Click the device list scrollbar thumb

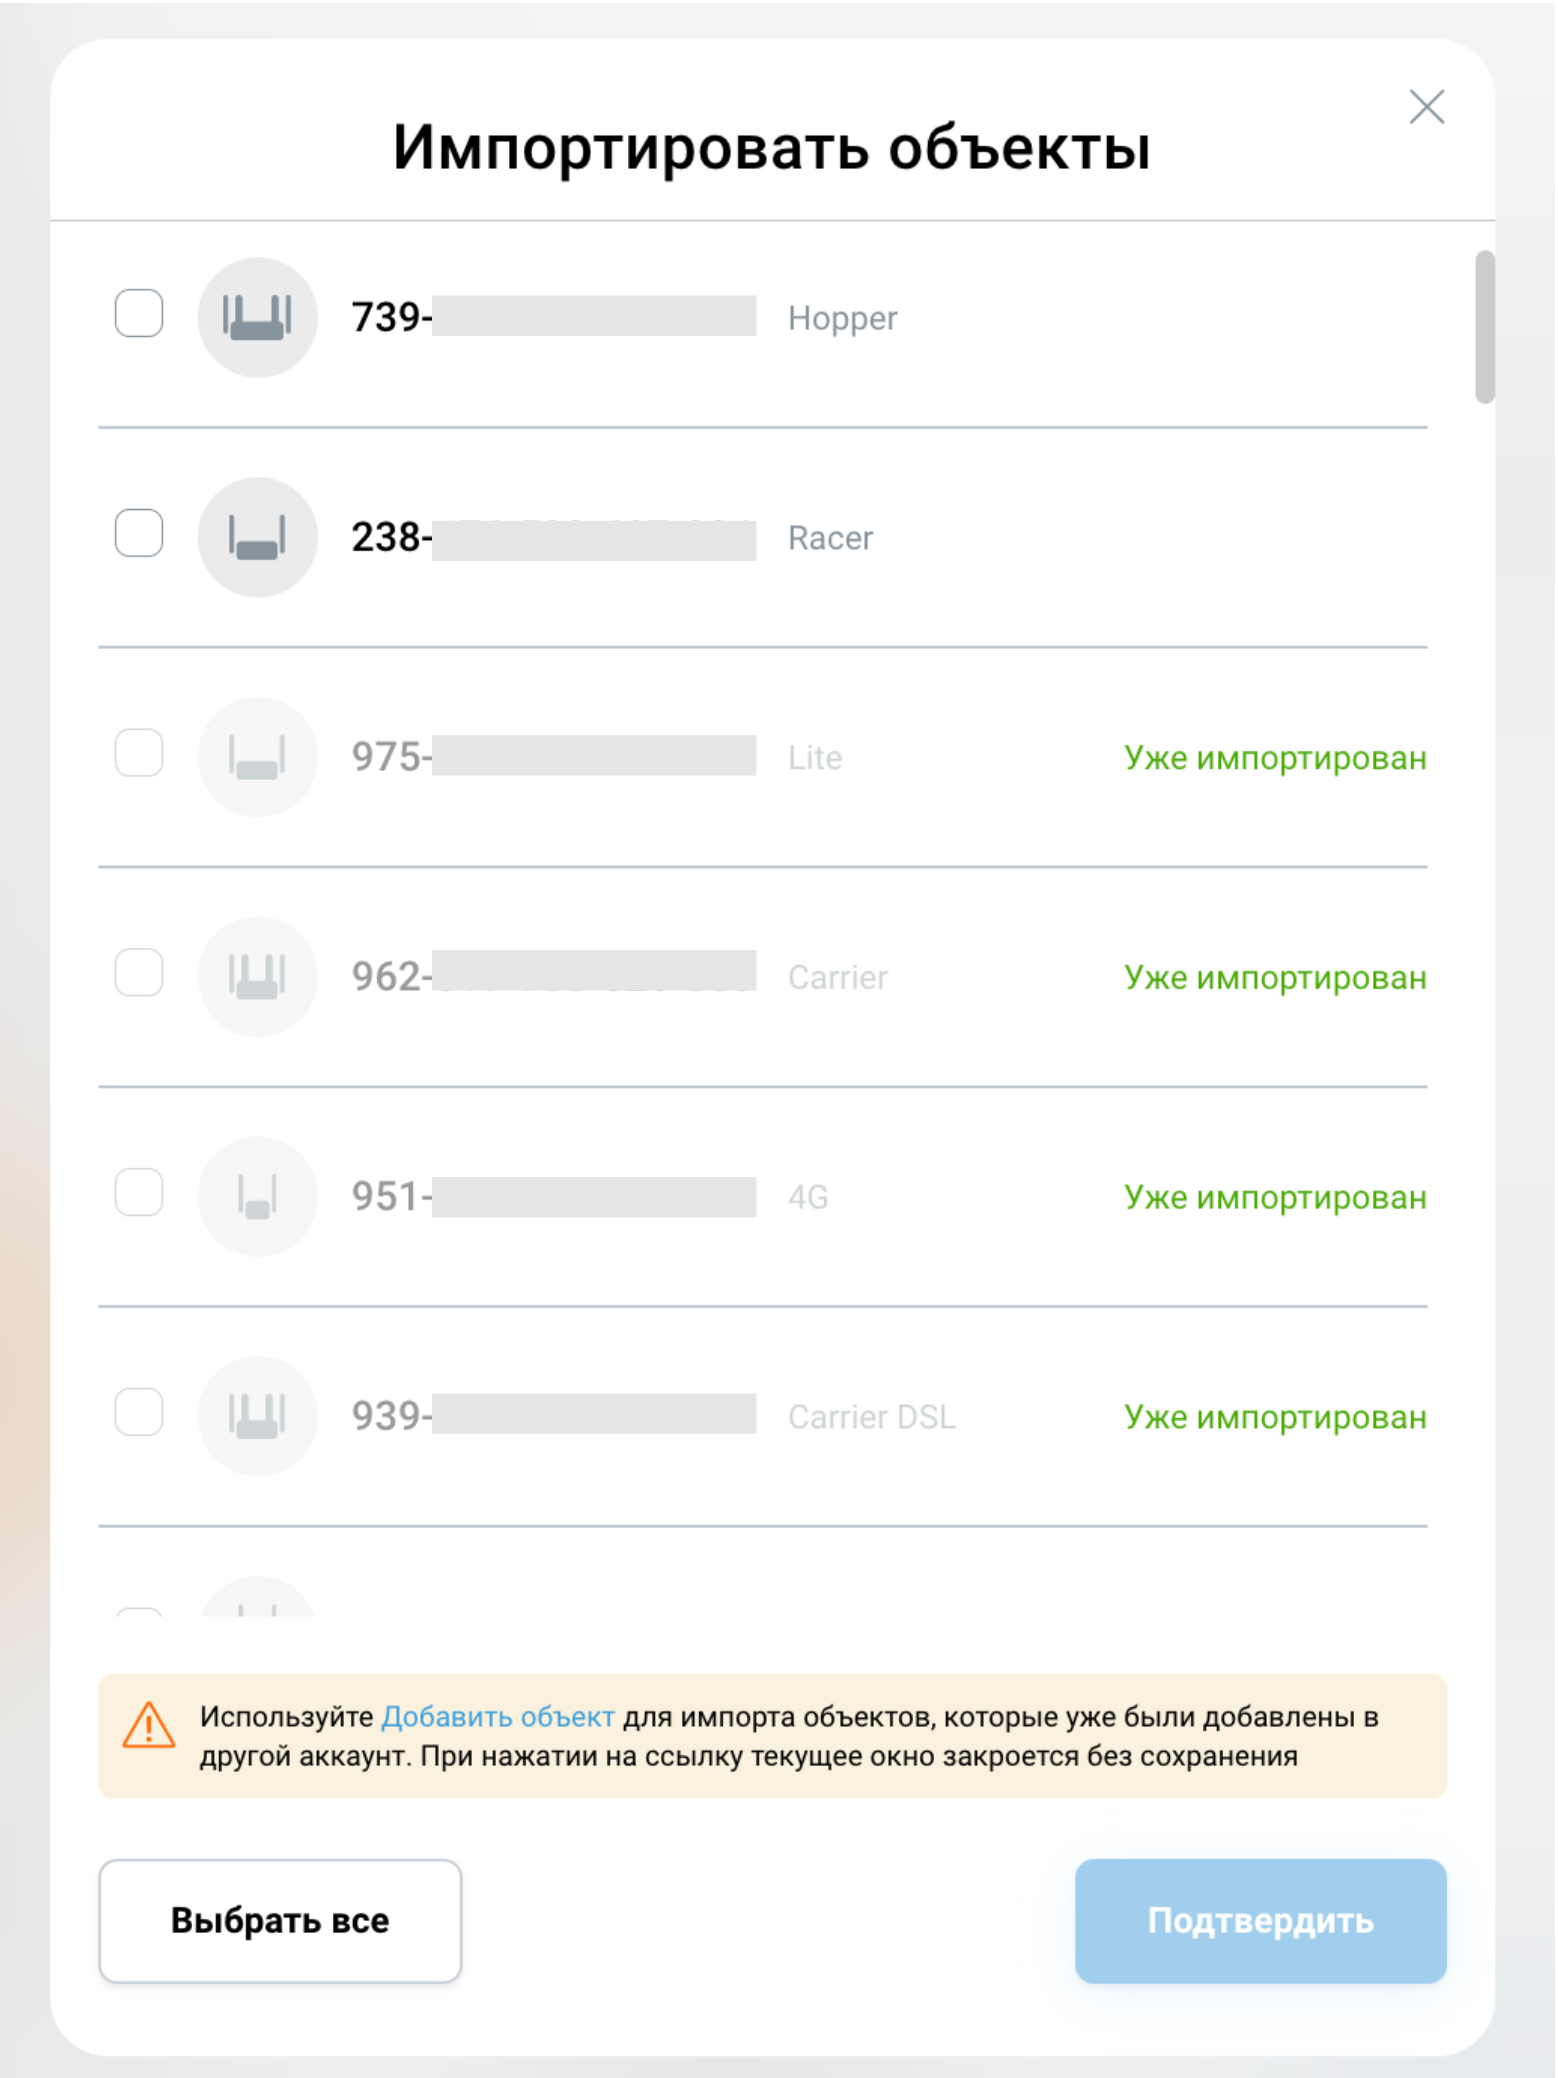[x=1485, y=327]
